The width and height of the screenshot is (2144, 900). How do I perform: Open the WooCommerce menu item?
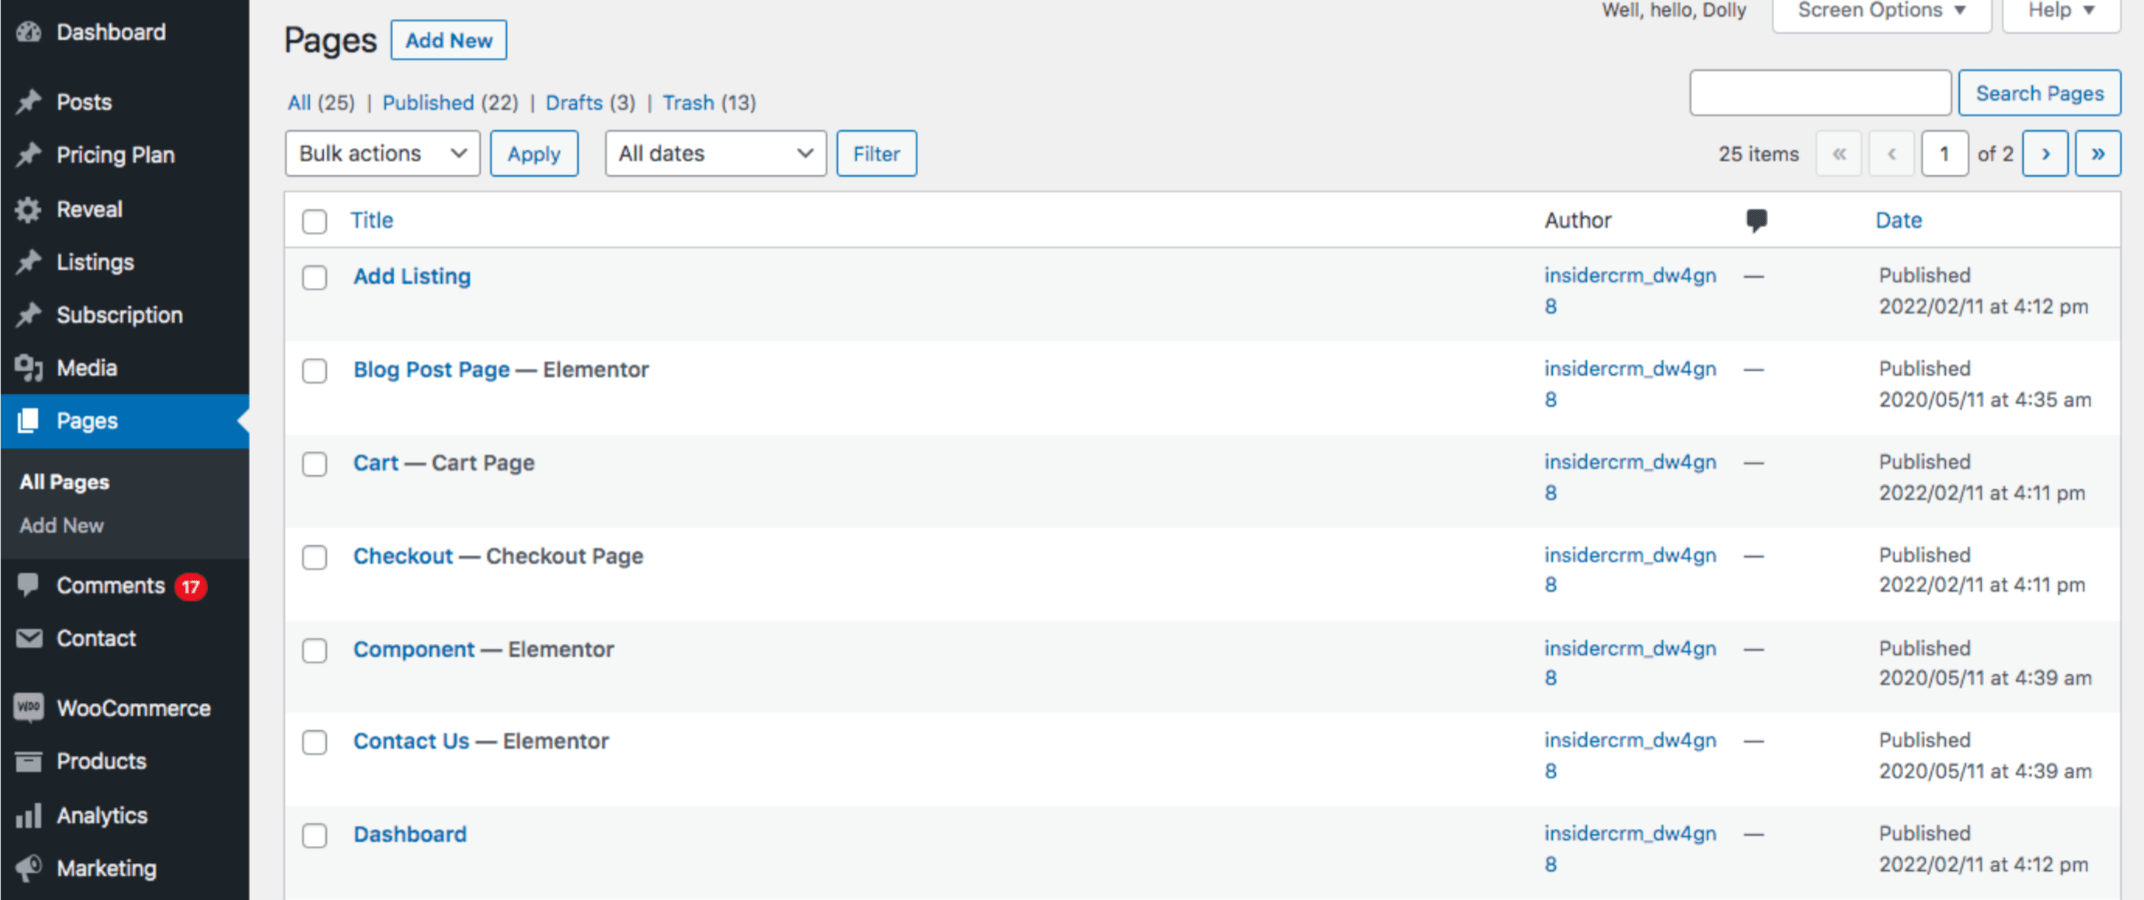tap(124, 708)
